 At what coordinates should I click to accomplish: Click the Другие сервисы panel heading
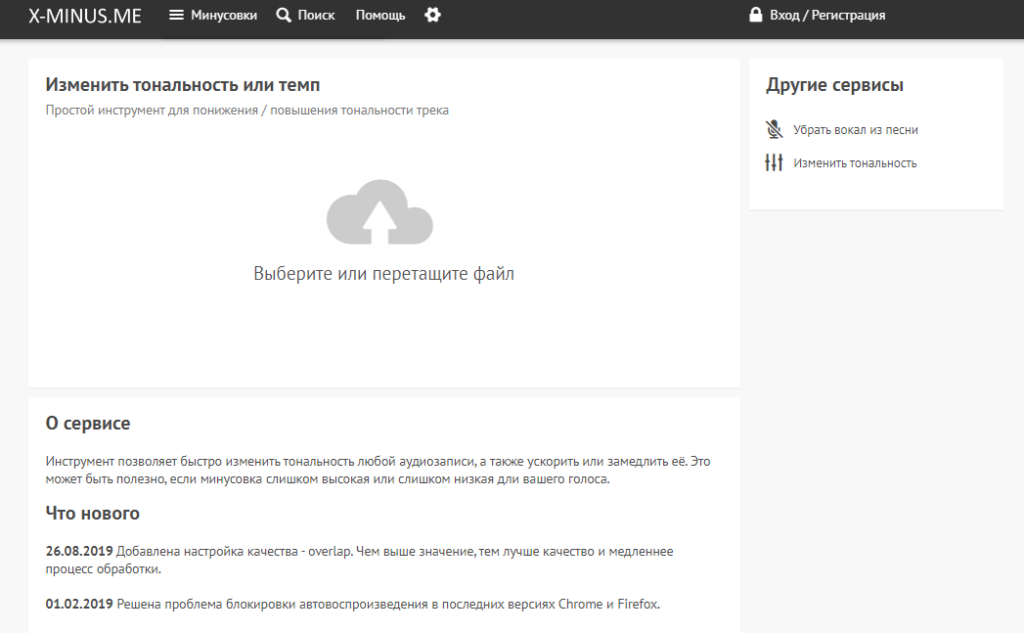(835, 85)
